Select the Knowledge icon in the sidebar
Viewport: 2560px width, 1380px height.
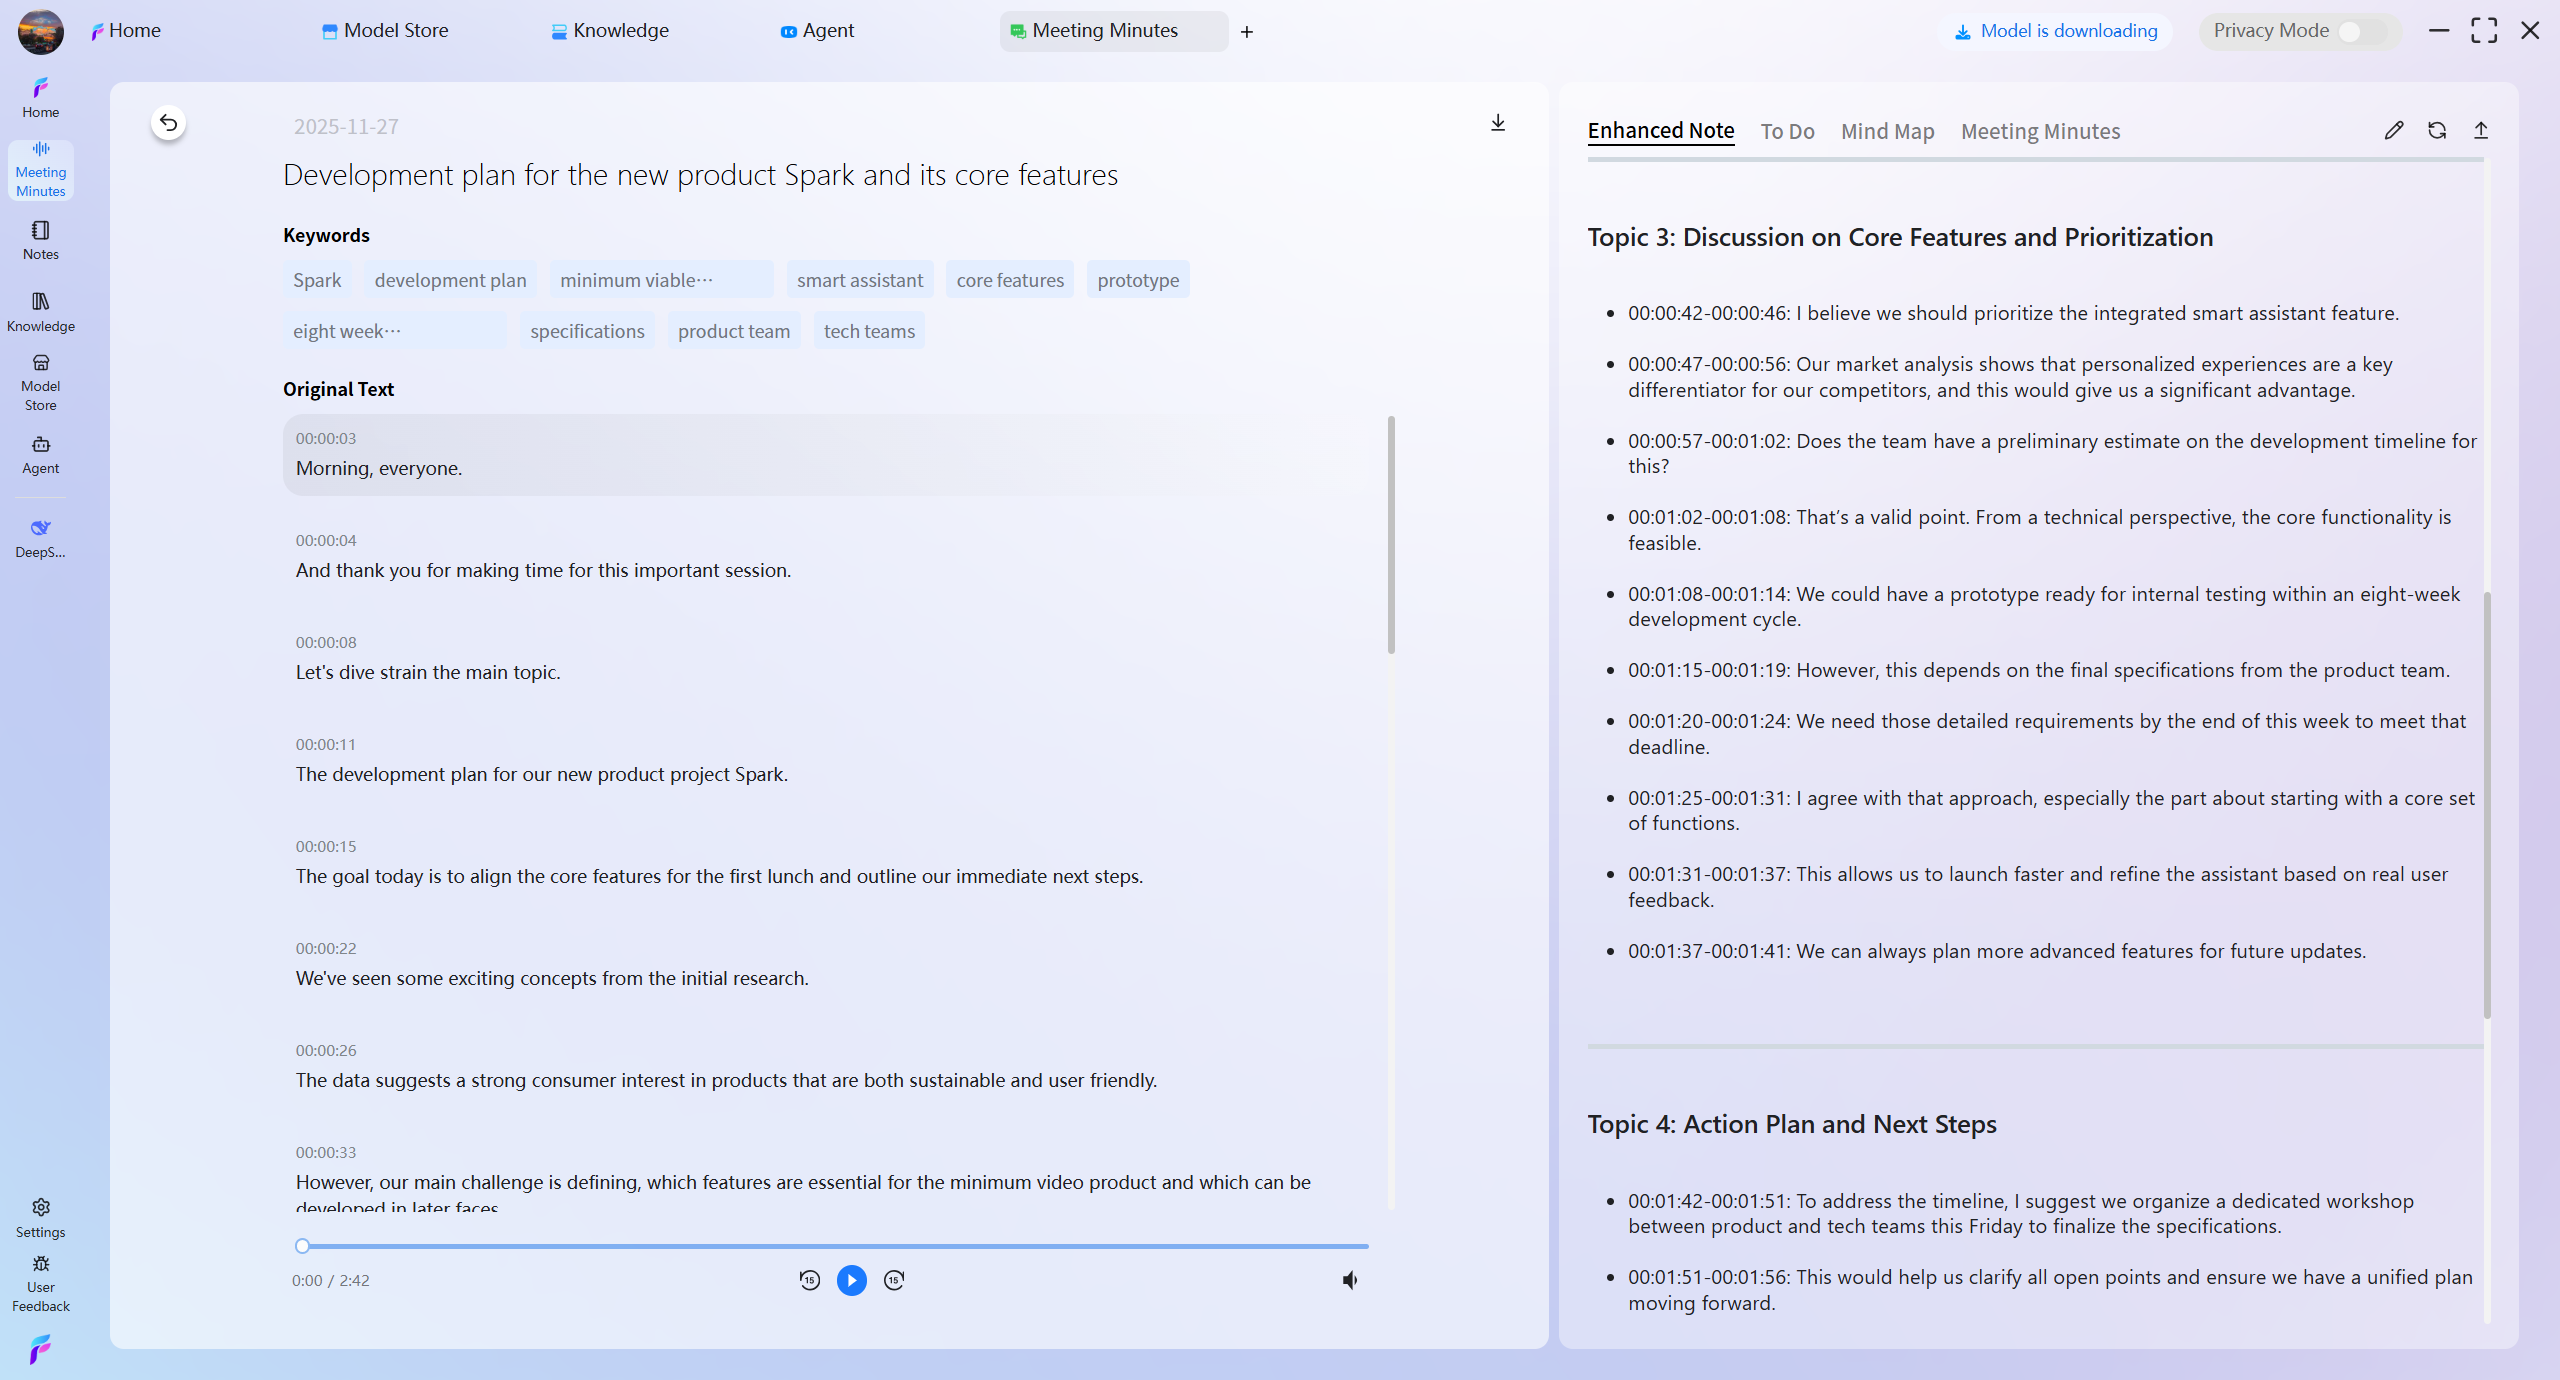(40, 310)
